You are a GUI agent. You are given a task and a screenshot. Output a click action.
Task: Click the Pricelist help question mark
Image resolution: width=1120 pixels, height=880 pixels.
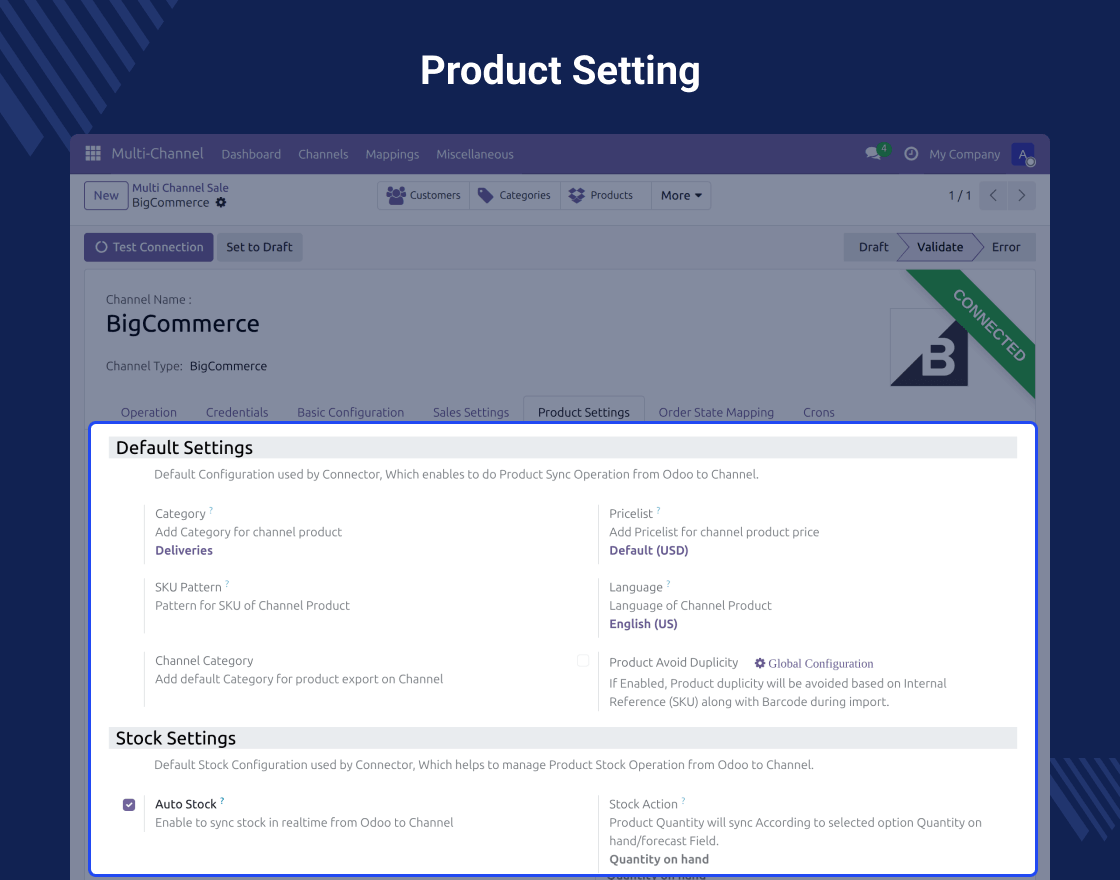(x=658, y=510)
